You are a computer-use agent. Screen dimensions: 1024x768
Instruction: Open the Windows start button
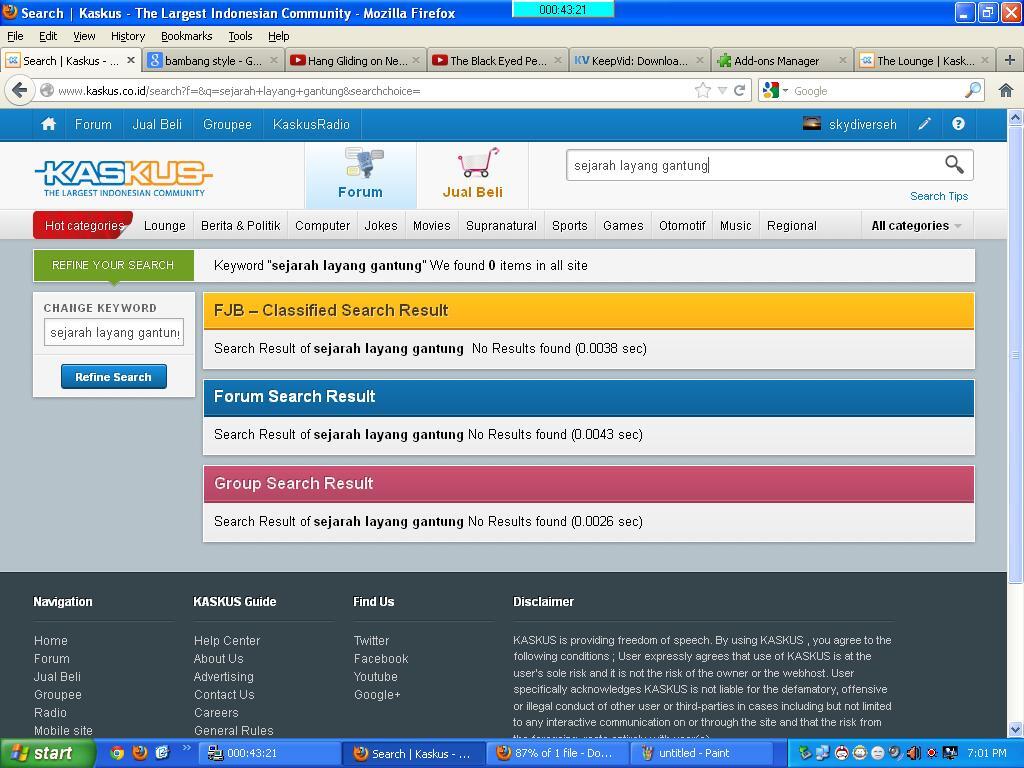[x=47, y=753]
